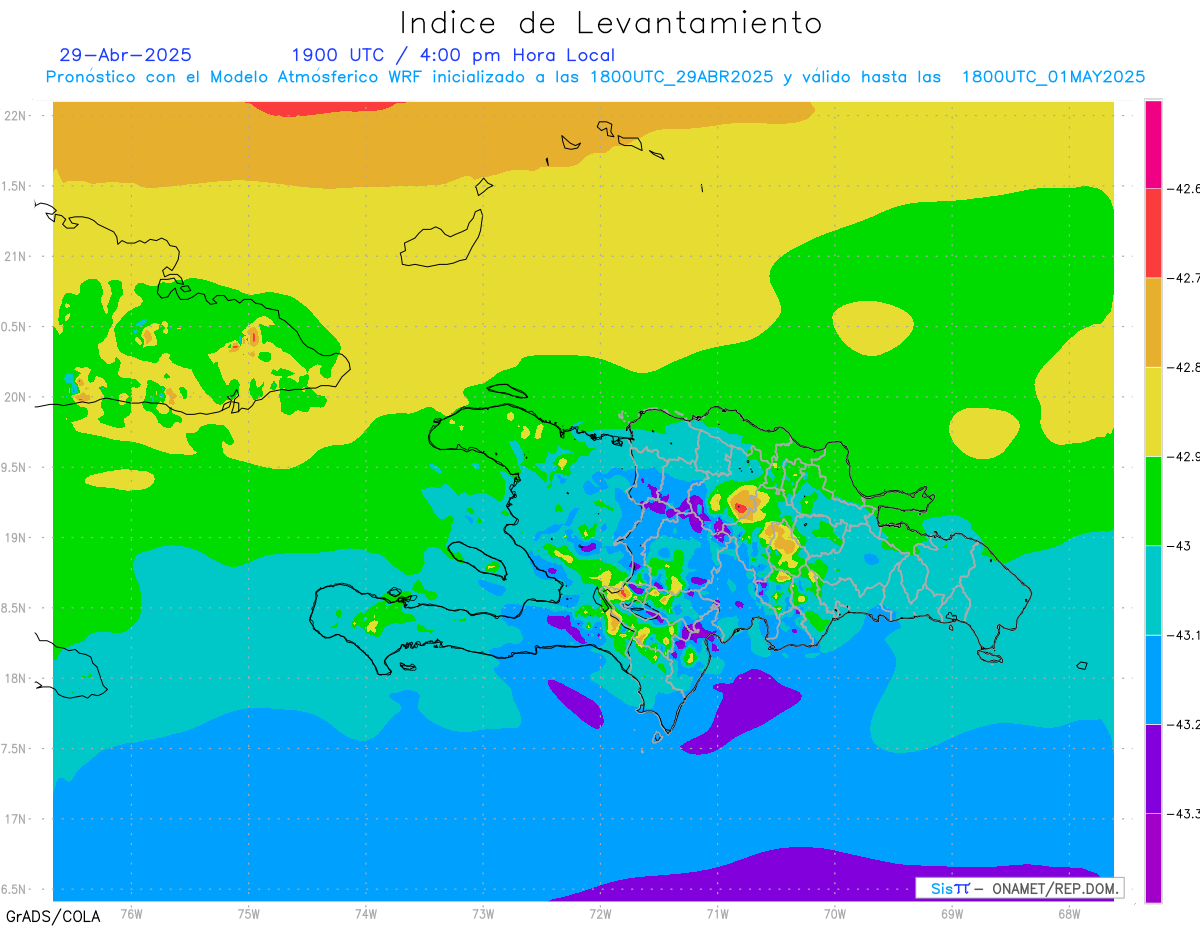
Task: Click the pink segment atop the color legend
Action: (x=1153, y=144)
